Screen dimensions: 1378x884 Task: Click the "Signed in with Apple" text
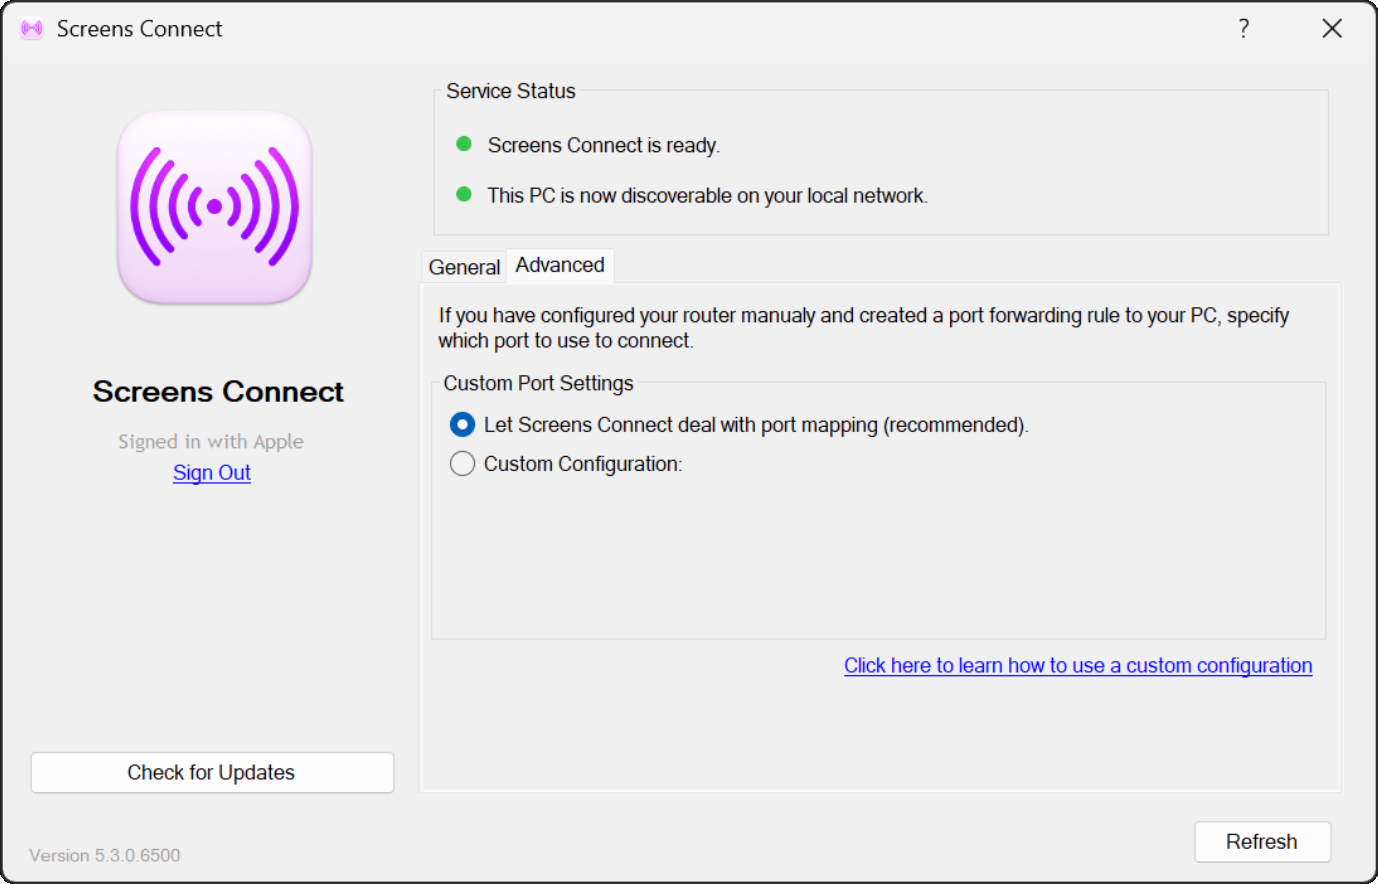[x=211, y=442]
